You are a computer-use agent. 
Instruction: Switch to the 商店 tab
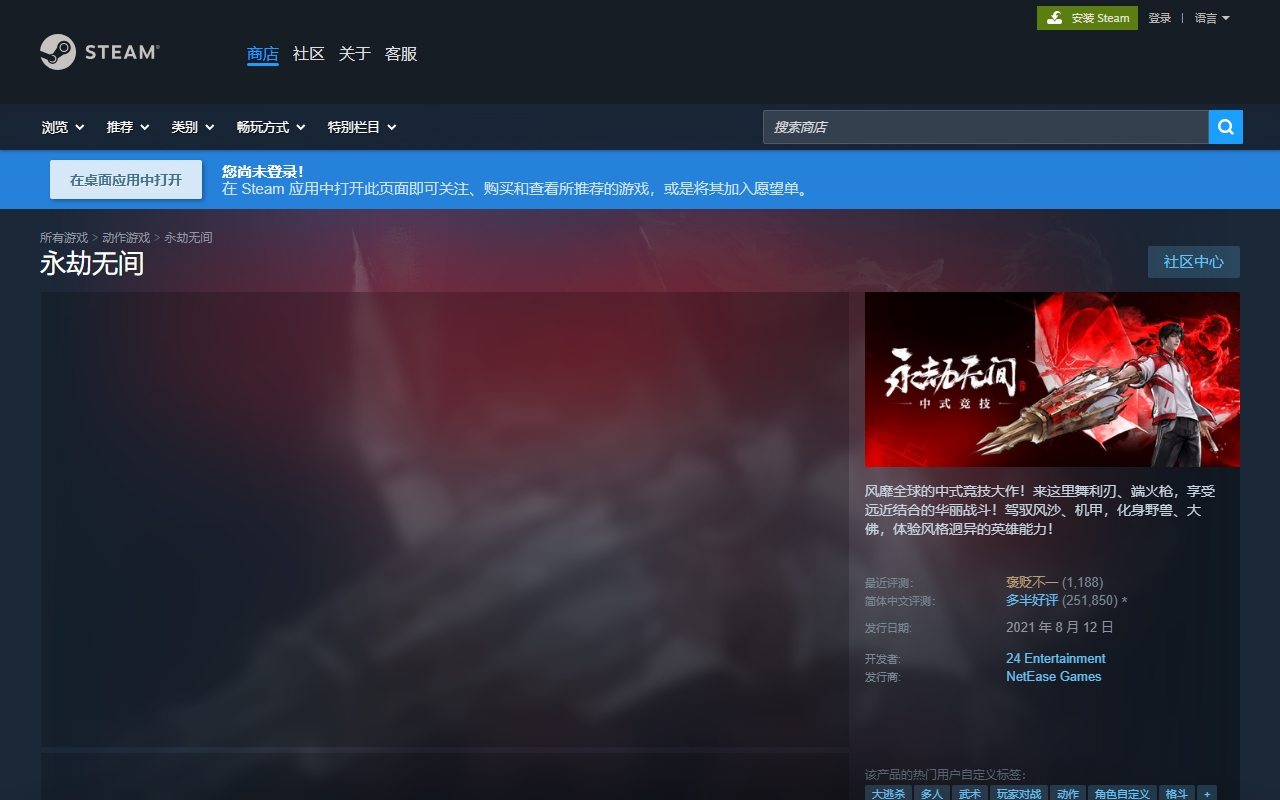[x=263, y=54]
